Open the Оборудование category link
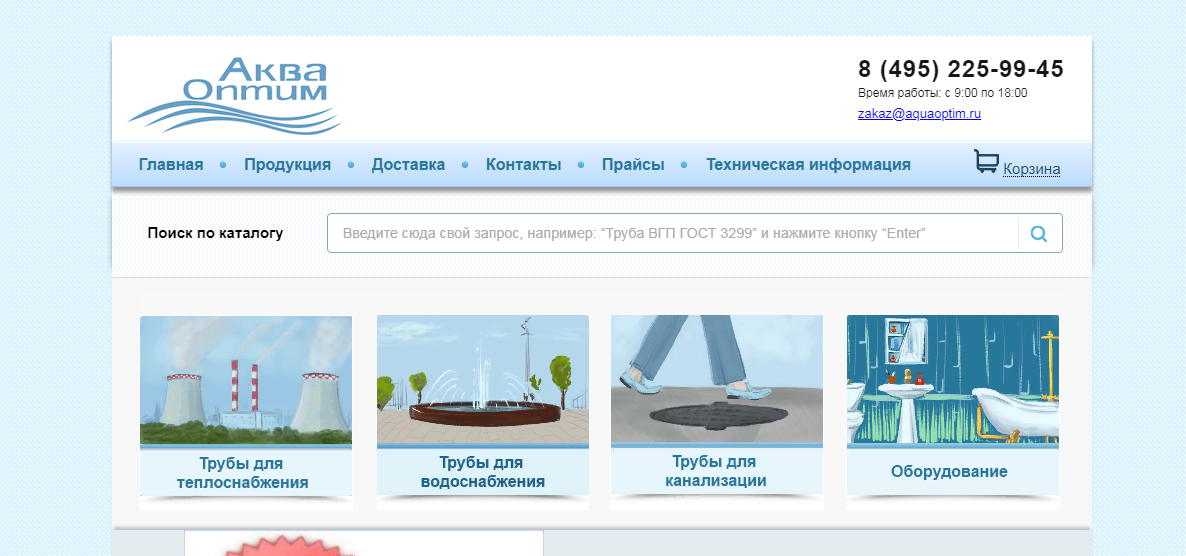1186x556 pixels. (x=949, y=472)
